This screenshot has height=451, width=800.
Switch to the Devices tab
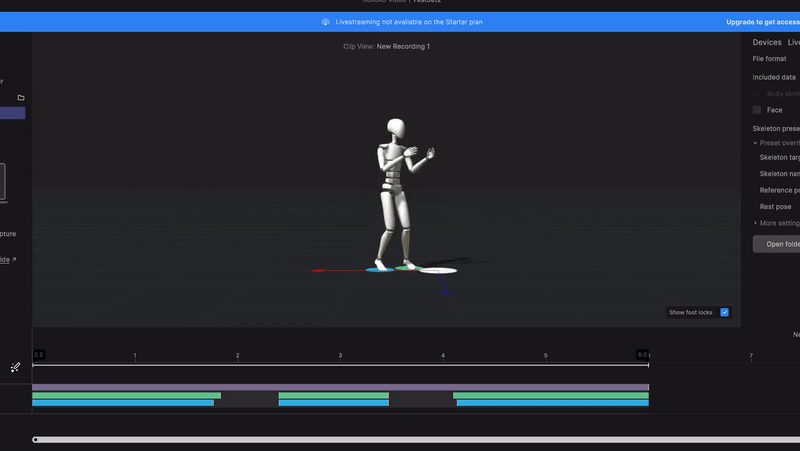coord(767,43)
